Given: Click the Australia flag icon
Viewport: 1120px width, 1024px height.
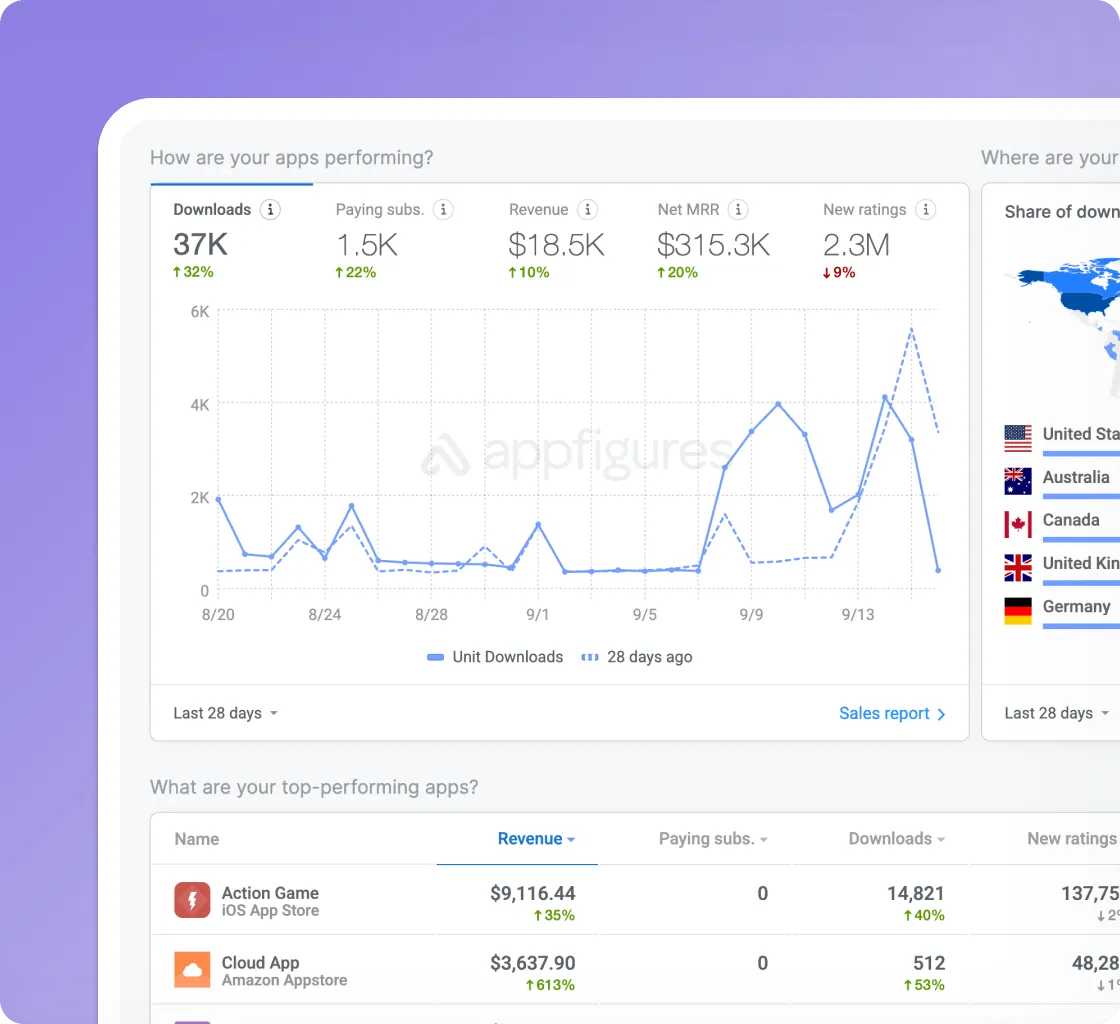Looking at the screenshot, I should click(1018, 481).
